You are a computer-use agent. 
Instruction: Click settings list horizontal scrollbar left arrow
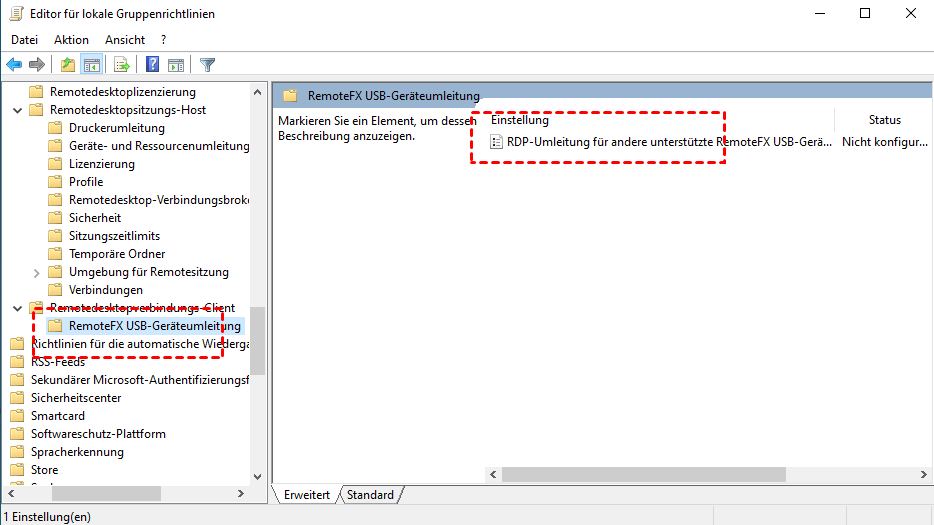[x=493, y=474]
